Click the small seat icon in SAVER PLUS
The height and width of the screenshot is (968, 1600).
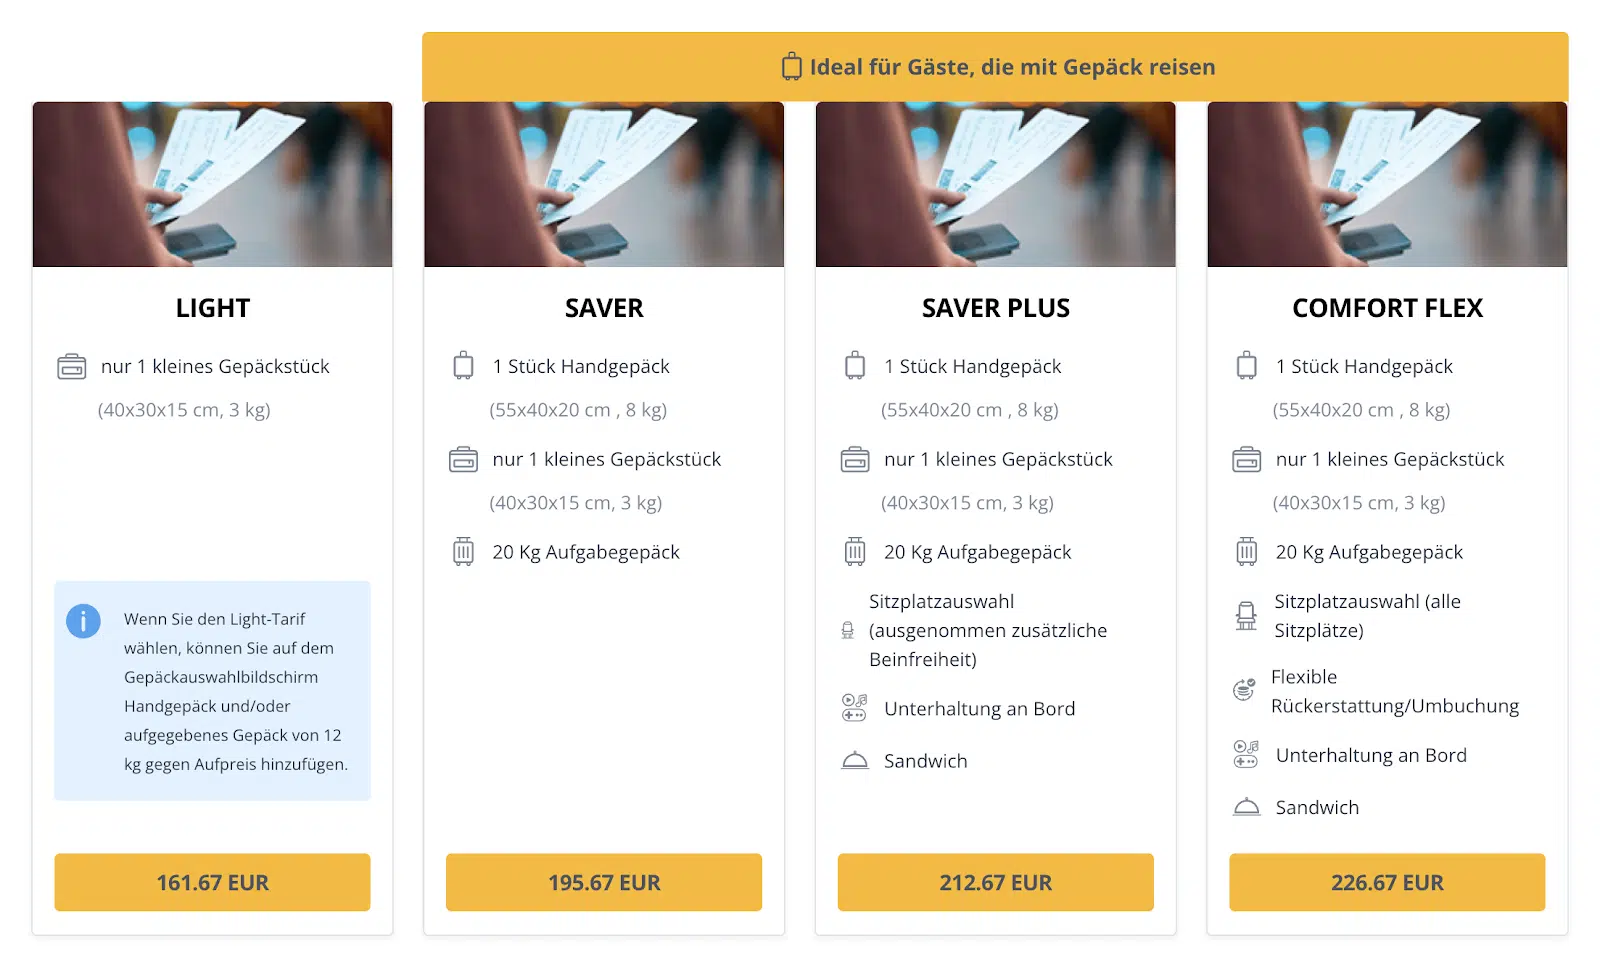(848, 630)
